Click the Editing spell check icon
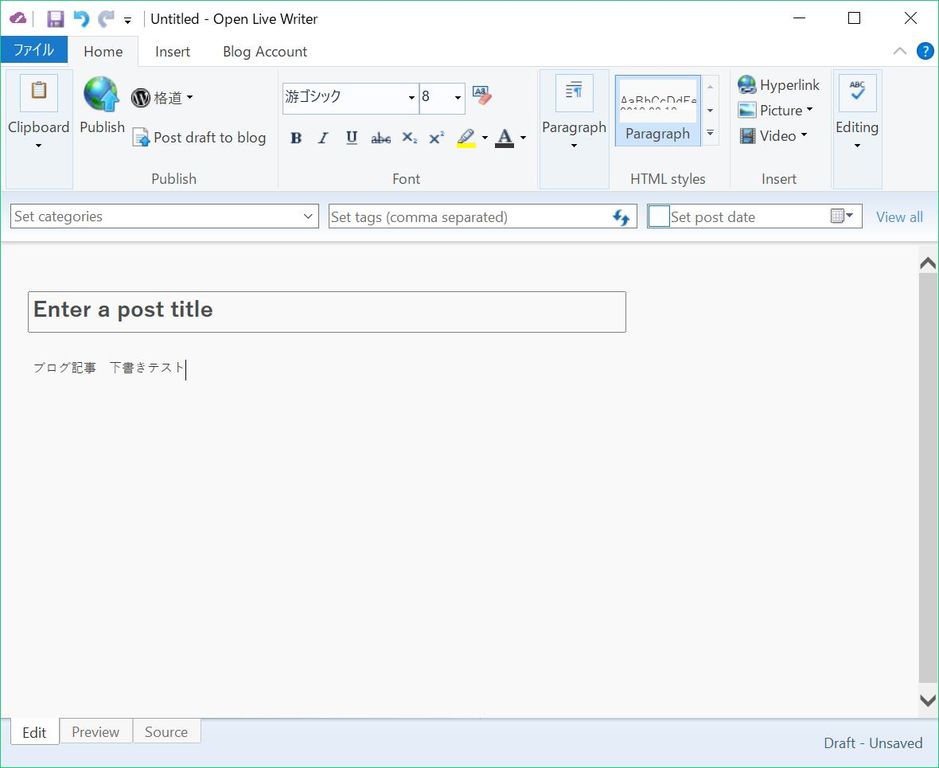This screenshot has width=939, height=768. 858,92
